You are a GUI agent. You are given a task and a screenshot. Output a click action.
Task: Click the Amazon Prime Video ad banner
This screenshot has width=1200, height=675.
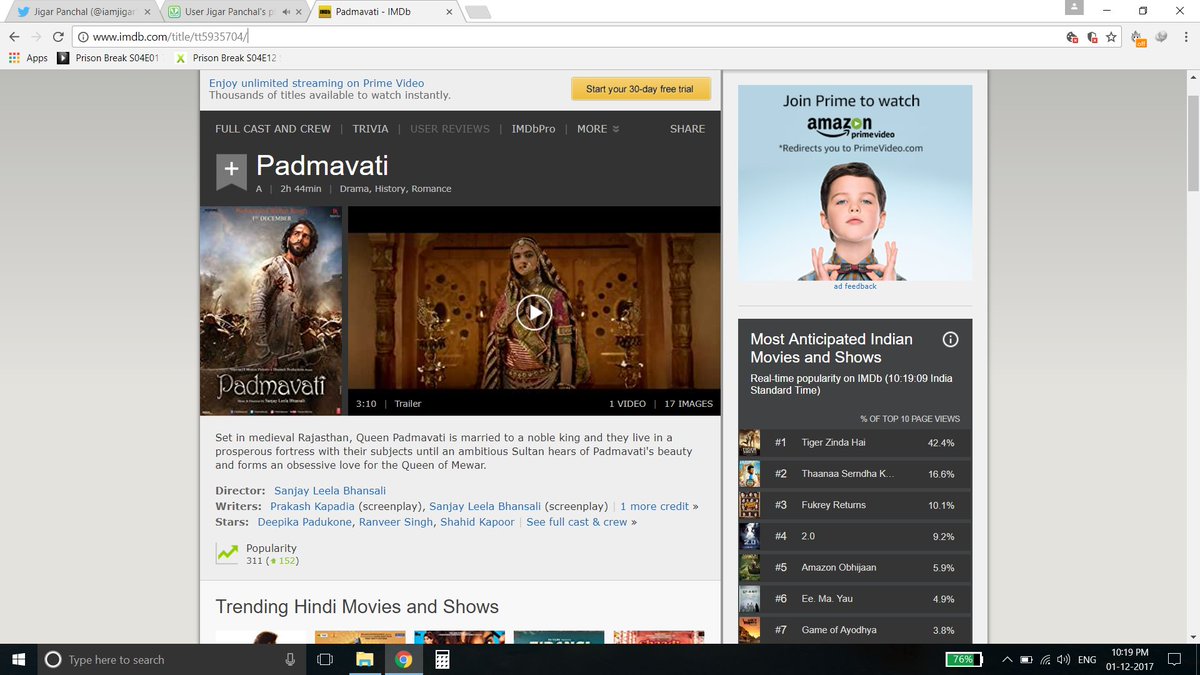[x=855, y=182]
